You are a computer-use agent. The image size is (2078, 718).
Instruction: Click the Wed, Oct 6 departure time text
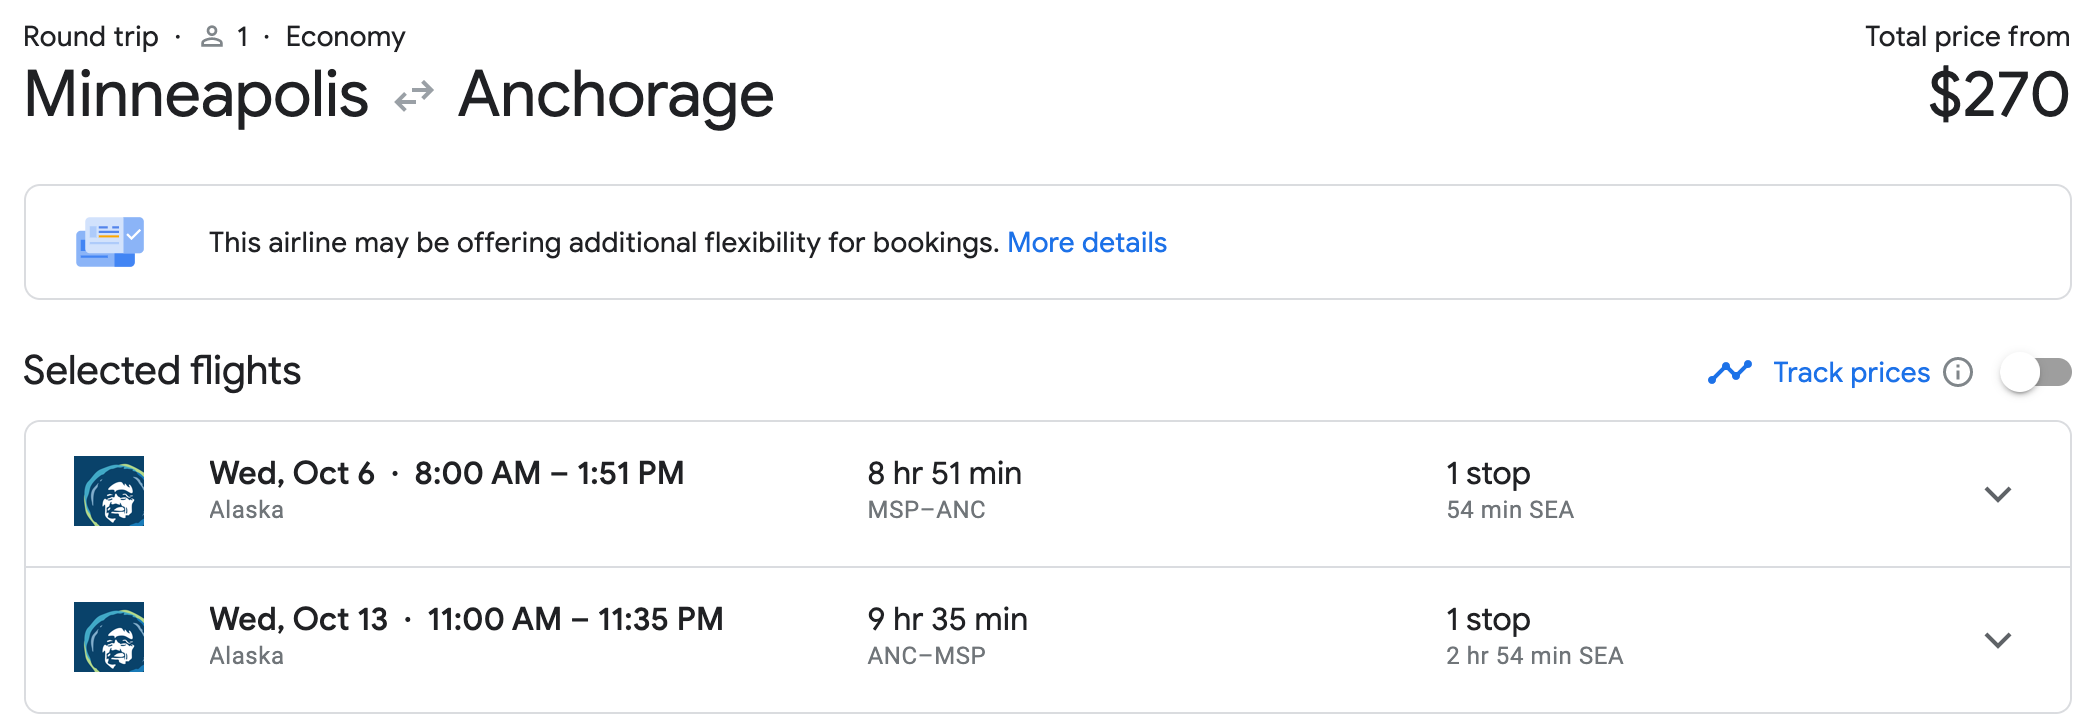point(446,473)
